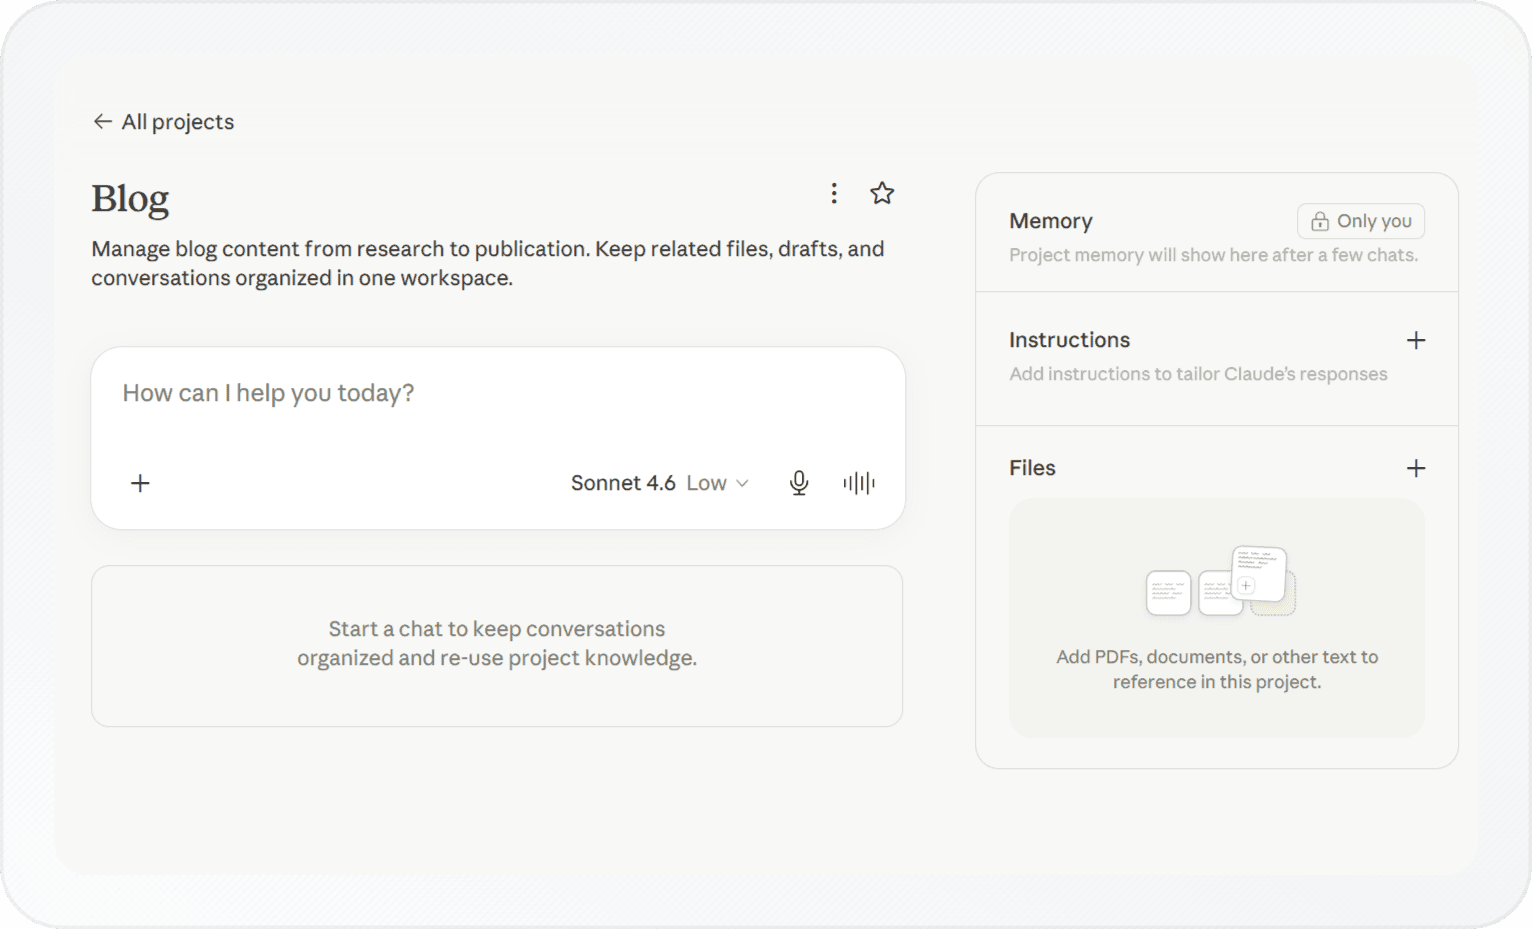The image size is (1532, 929).
Task: Activate voice mode waveform icon
Action: 859,483
